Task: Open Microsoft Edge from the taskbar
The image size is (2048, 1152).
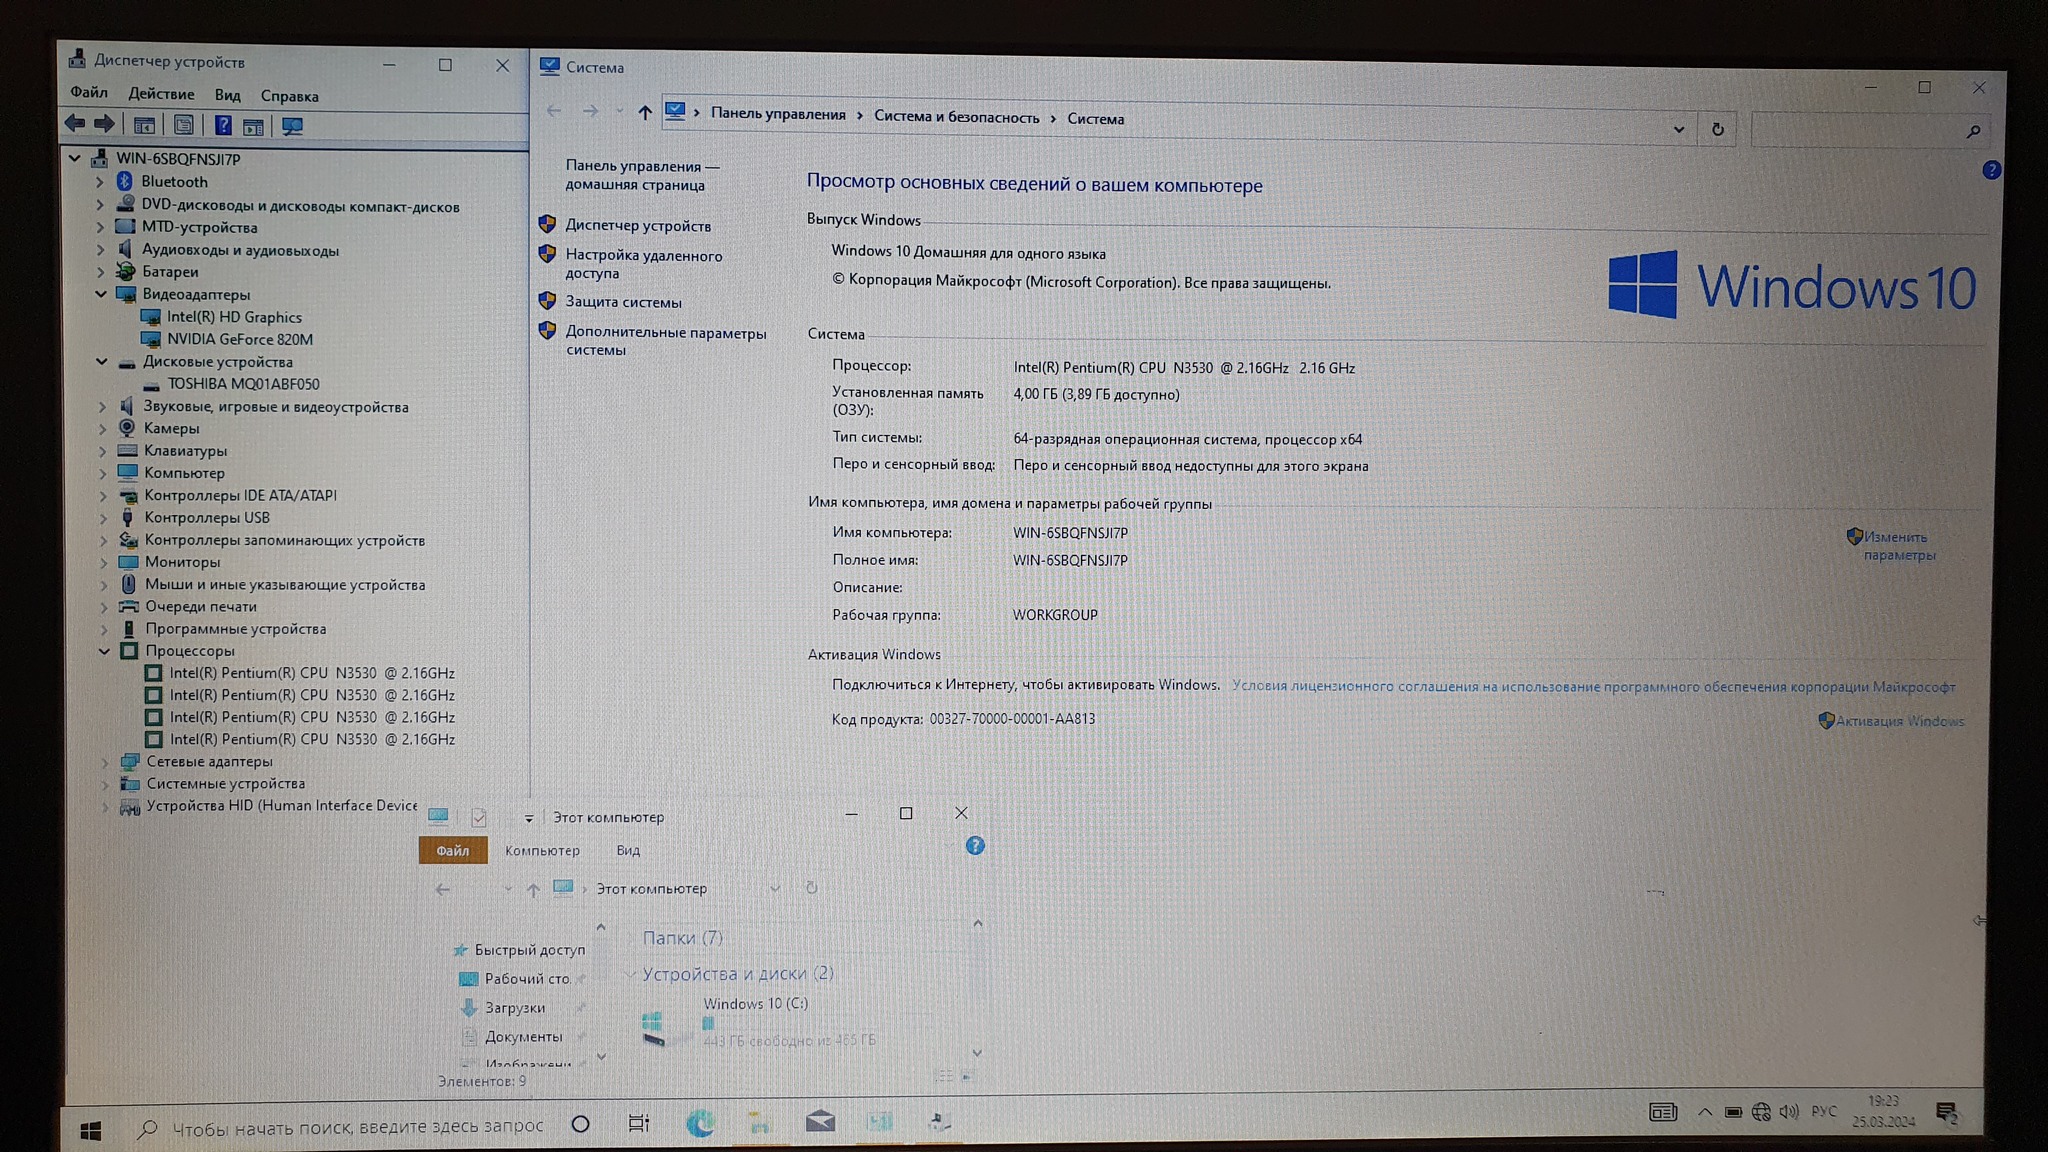Action: pos(700,1123)
